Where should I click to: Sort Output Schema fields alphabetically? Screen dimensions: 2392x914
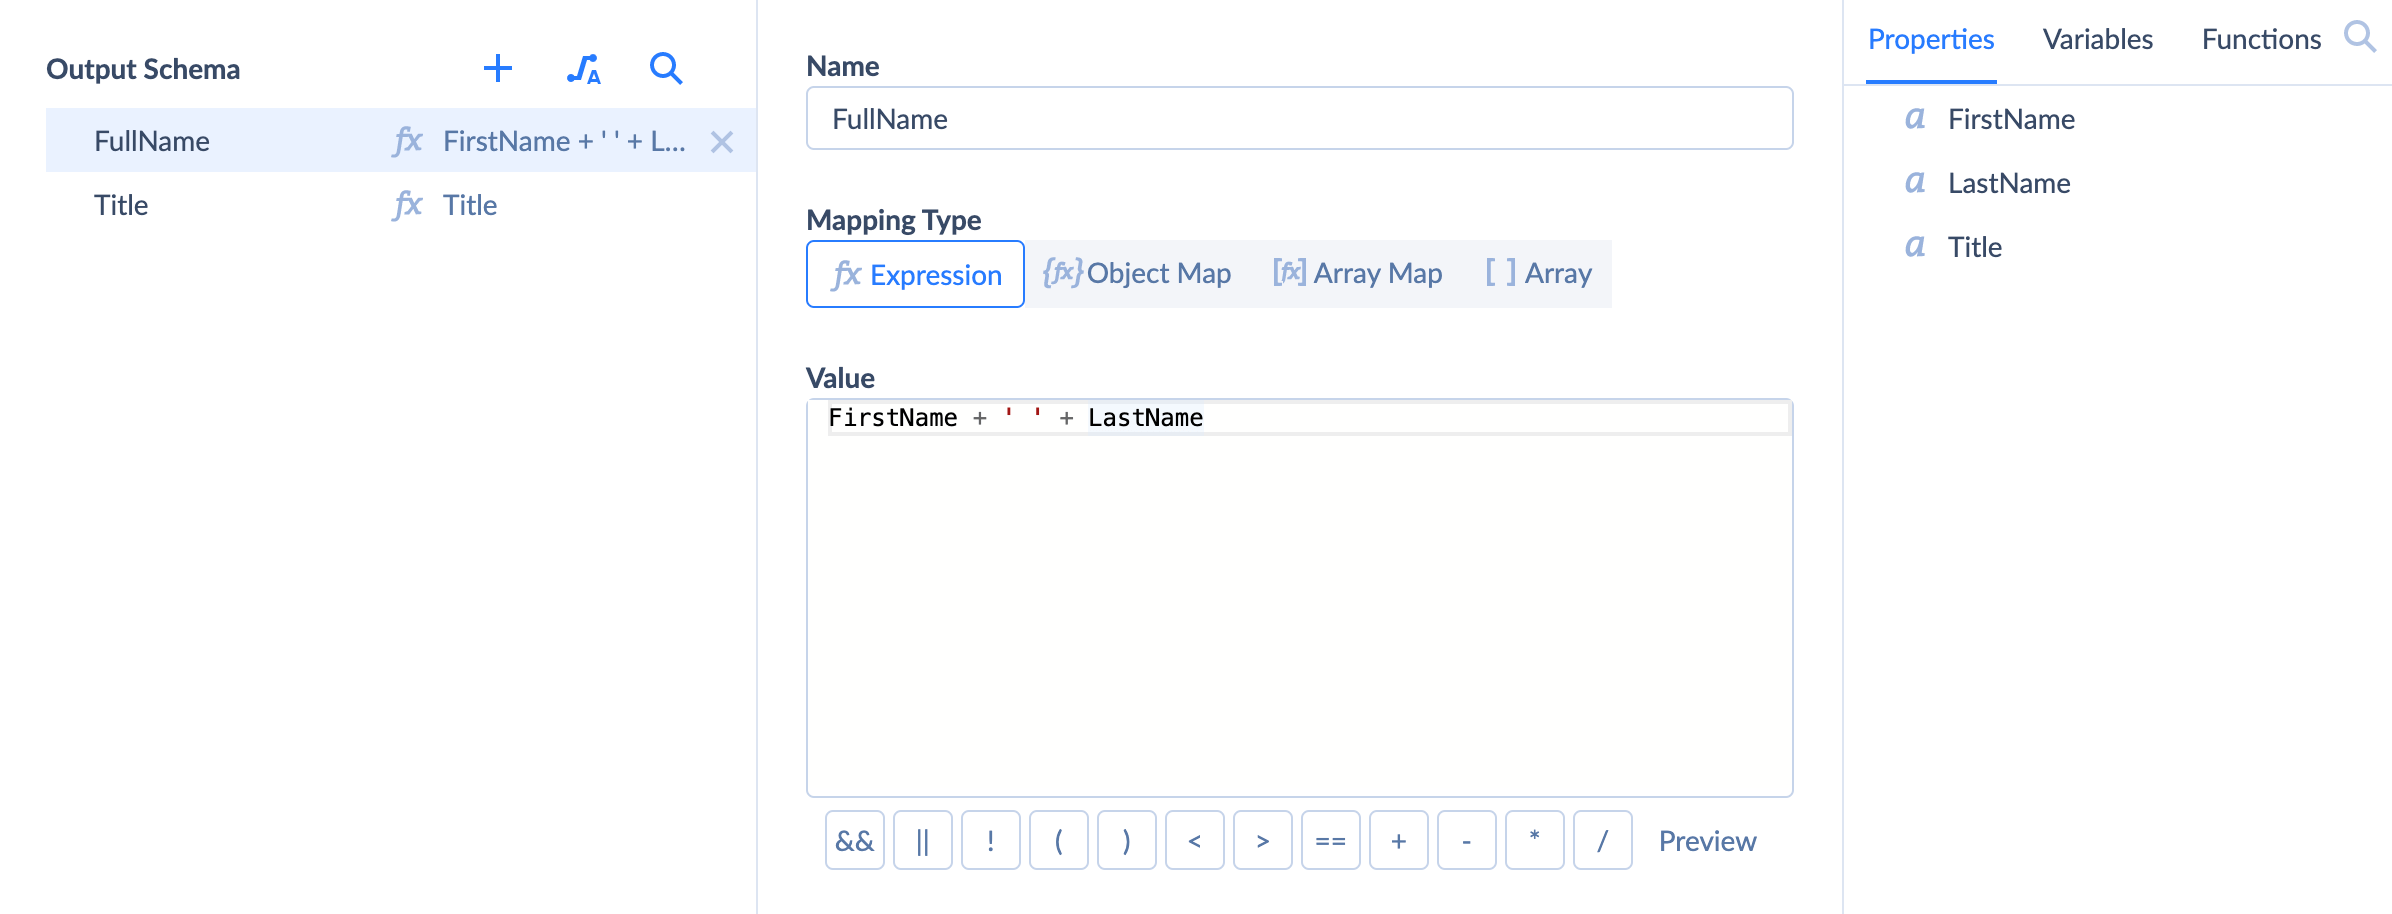[x=583, y=70]
